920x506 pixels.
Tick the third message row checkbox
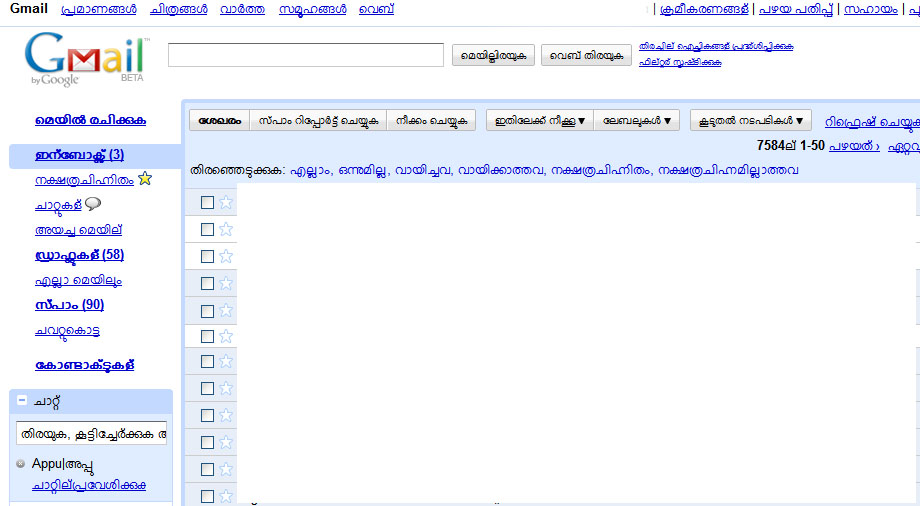click(x=207, y=257)
